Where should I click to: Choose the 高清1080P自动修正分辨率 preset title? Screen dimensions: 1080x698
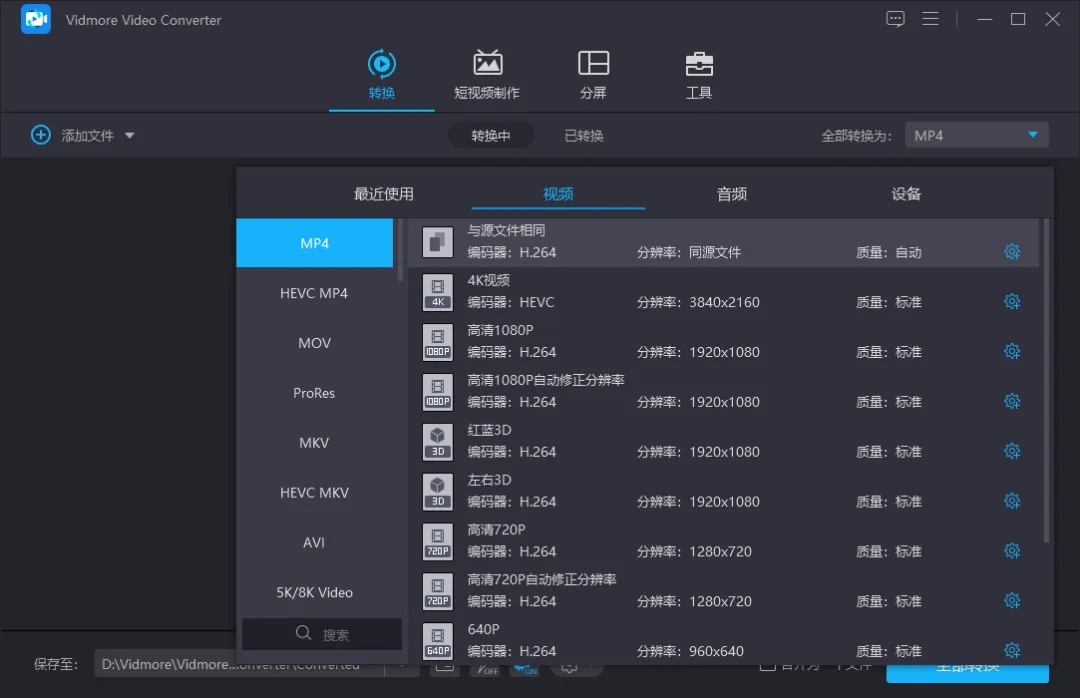546,380
